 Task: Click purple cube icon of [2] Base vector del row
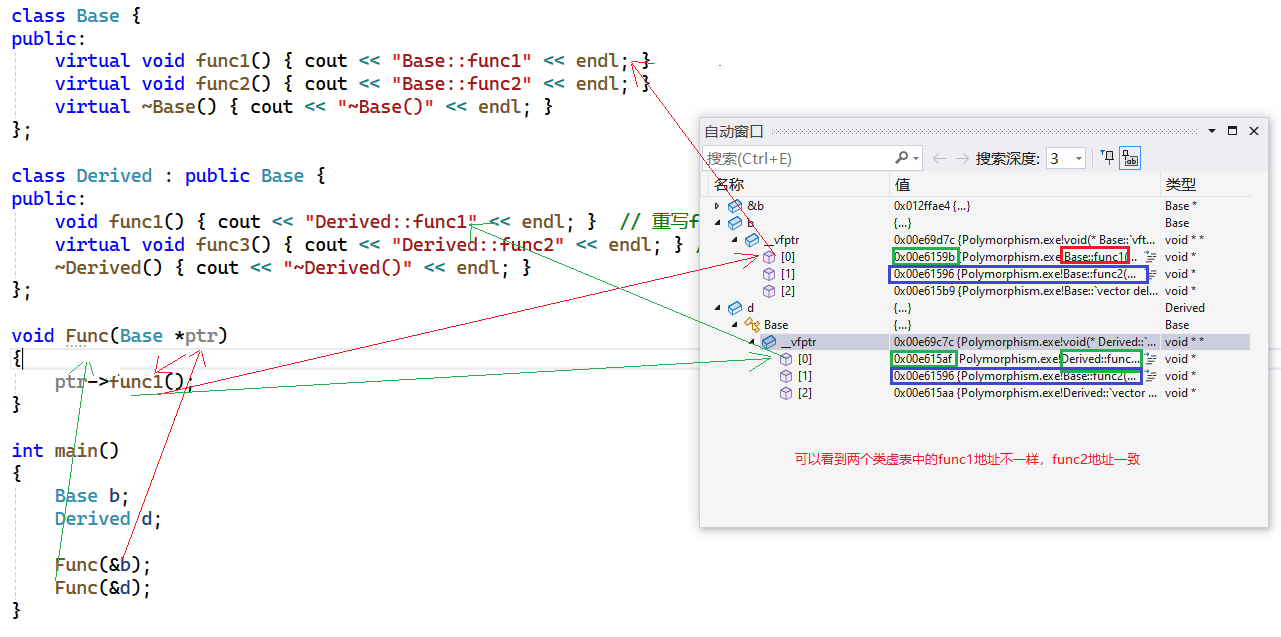770,291
